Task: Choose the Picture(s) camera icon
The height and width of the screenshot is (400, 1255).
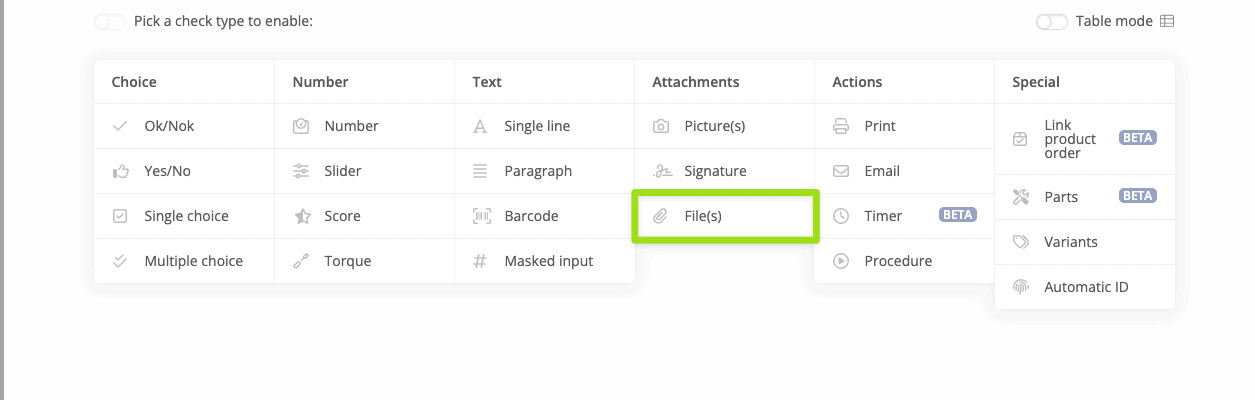Action: coord(661,126)
